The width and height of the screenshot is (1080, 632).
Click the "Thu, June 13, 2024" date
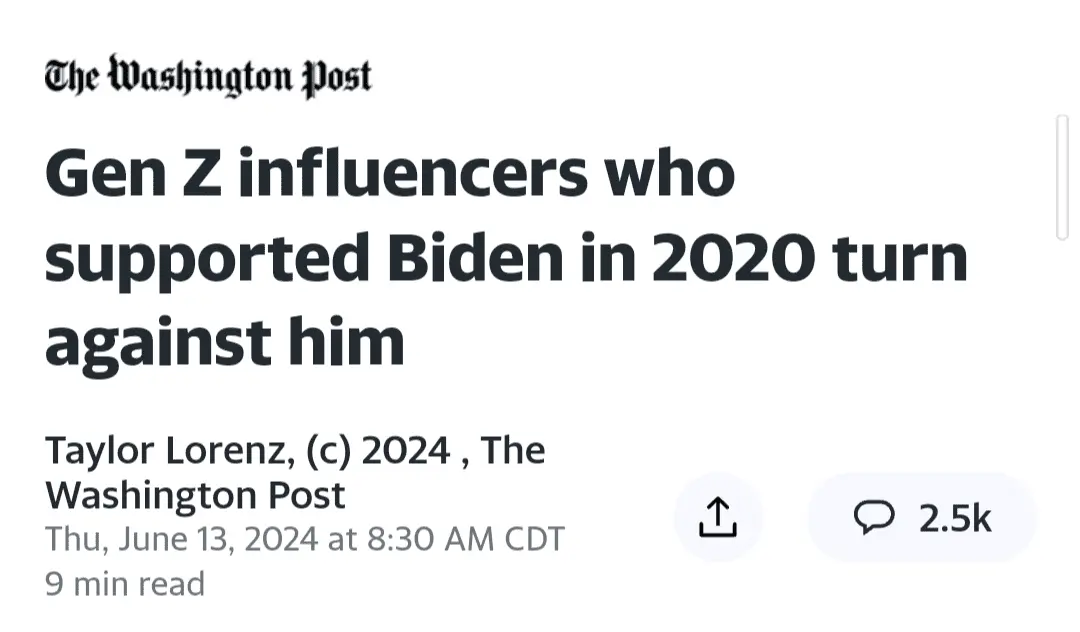(182, 540)
